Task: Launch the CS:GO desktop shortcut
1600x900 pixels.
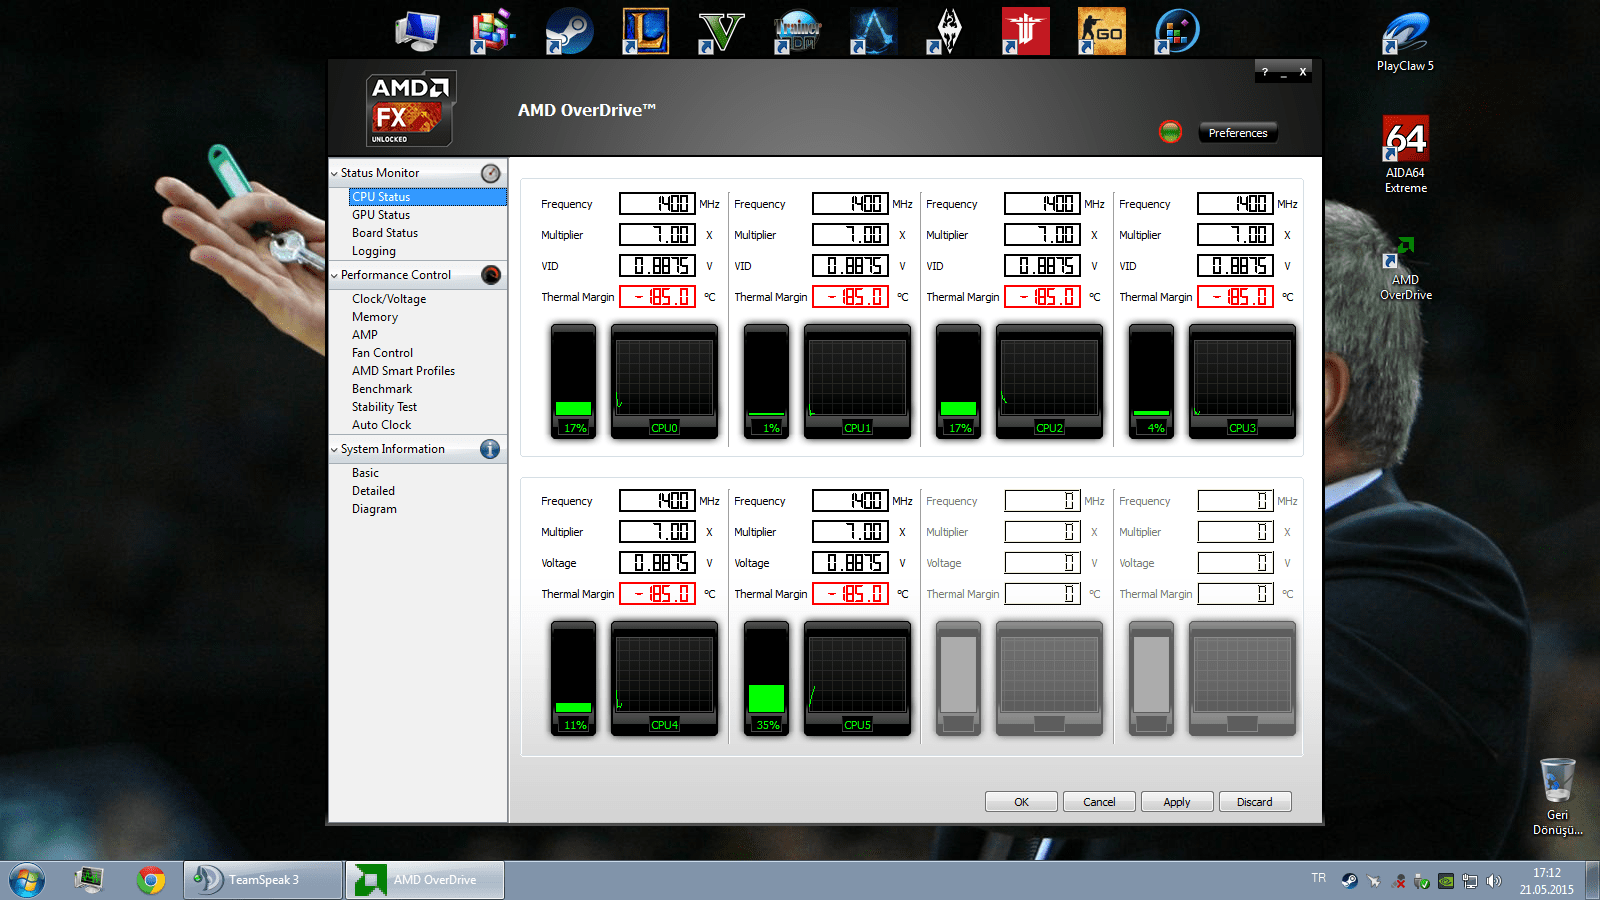Action: point(1101,31)
